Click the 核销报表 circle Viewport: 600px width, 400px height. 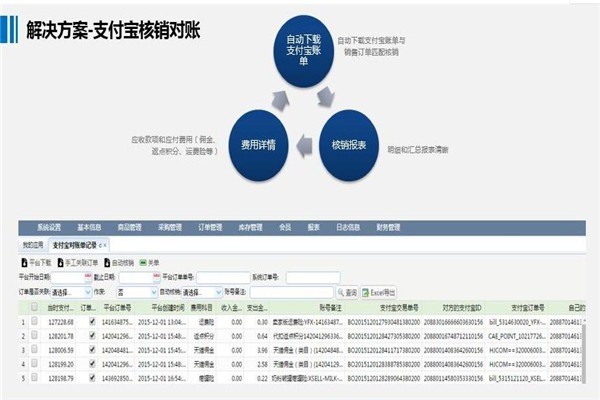(x=349, y=145)
